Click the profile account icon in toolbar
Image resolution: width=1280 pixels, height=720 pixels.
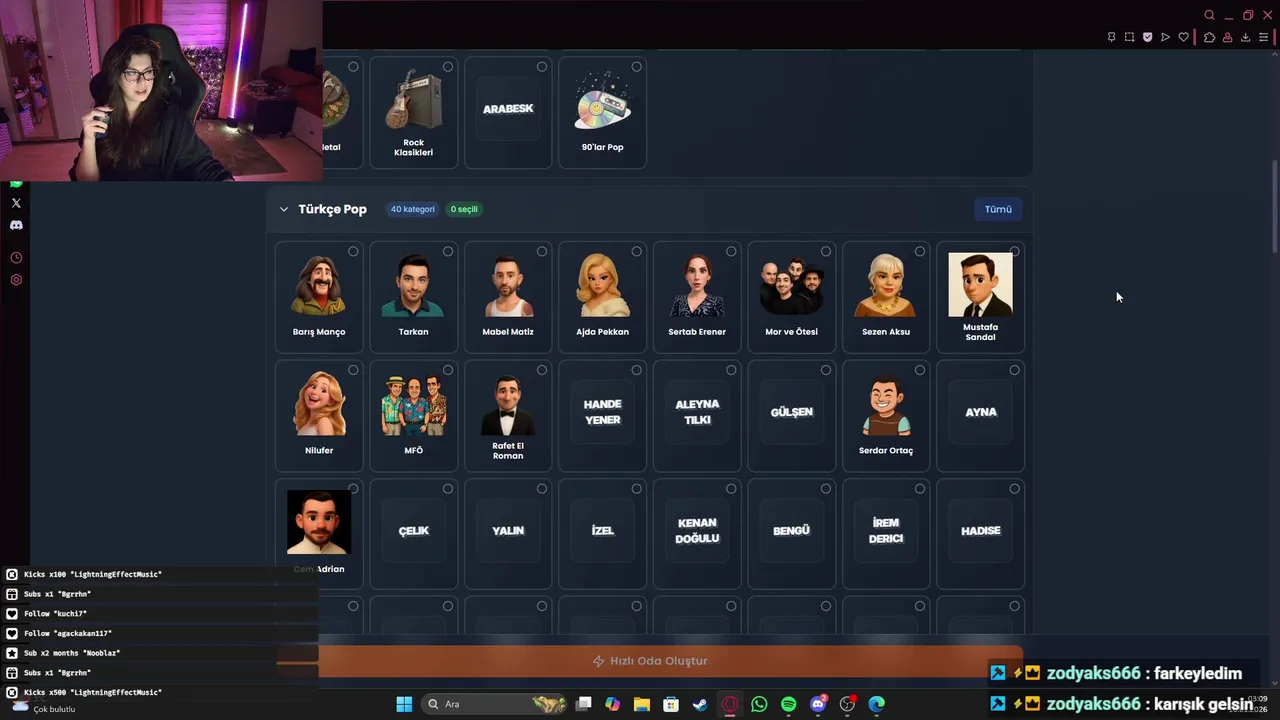tap(1227, 37)
